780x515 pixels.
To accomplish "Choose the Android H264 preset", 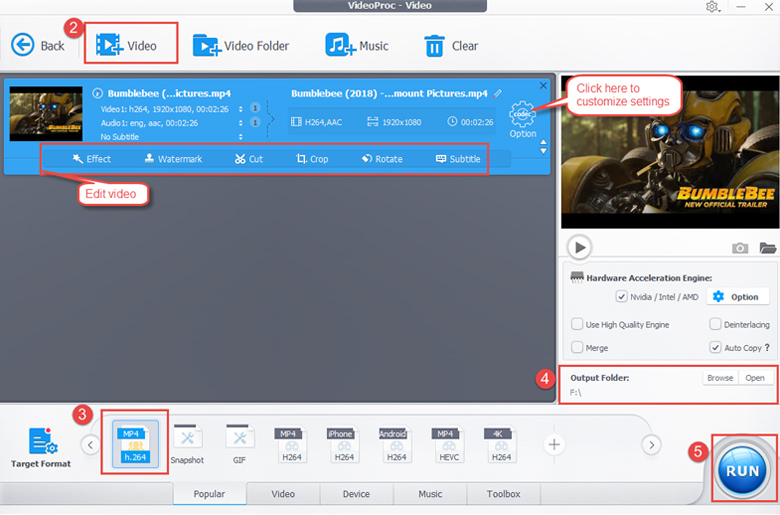I will click(395, 444).
